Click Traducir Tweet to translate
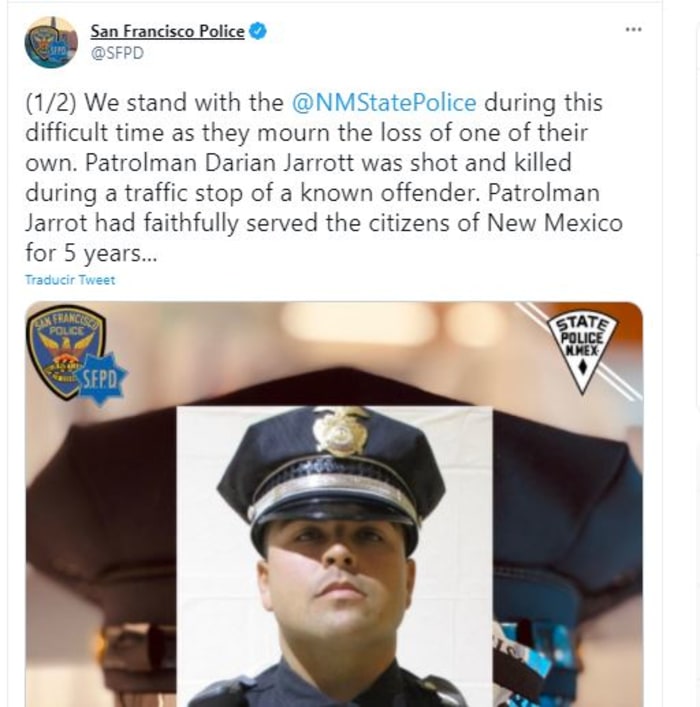Viewport: 700px width, 707px height. [70, 280]
